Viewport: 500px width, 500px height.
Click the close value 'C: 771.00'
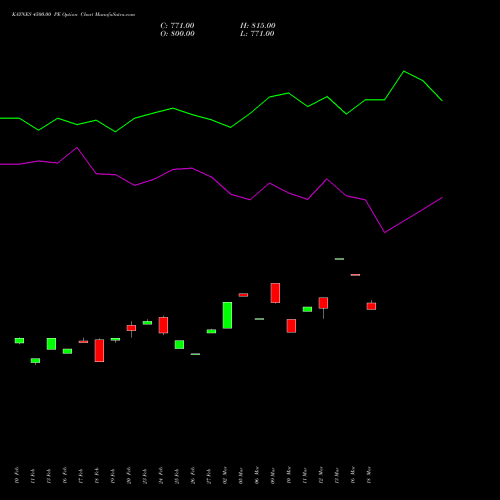click(x=177, y=26)
